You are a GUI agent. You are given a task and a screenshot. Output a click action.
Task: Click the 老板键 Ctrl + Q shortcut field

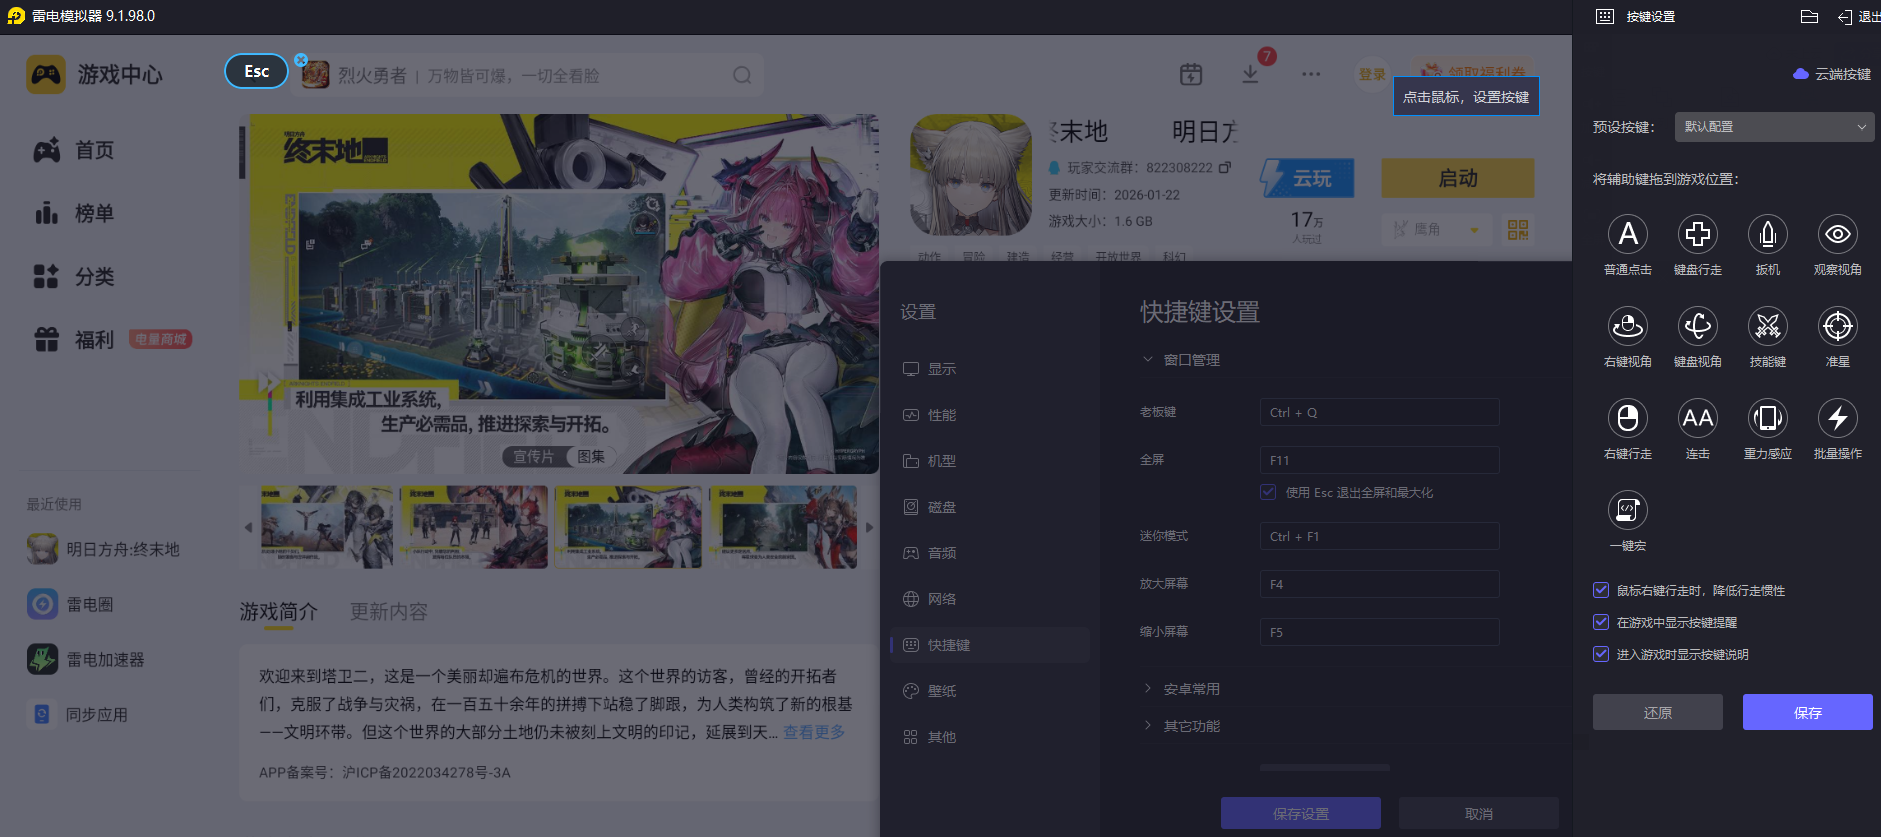(1380, 412)
